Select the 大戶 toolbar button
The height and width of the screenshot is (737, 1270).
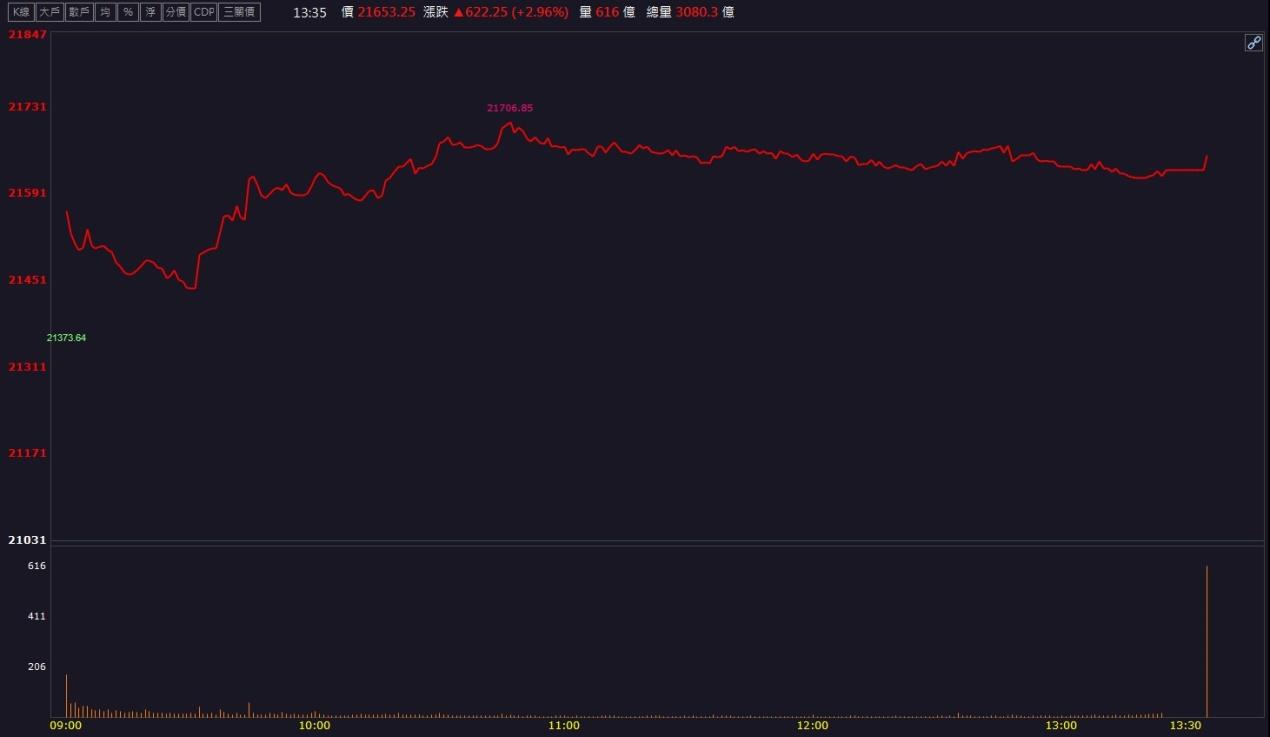tap(50, 12)
